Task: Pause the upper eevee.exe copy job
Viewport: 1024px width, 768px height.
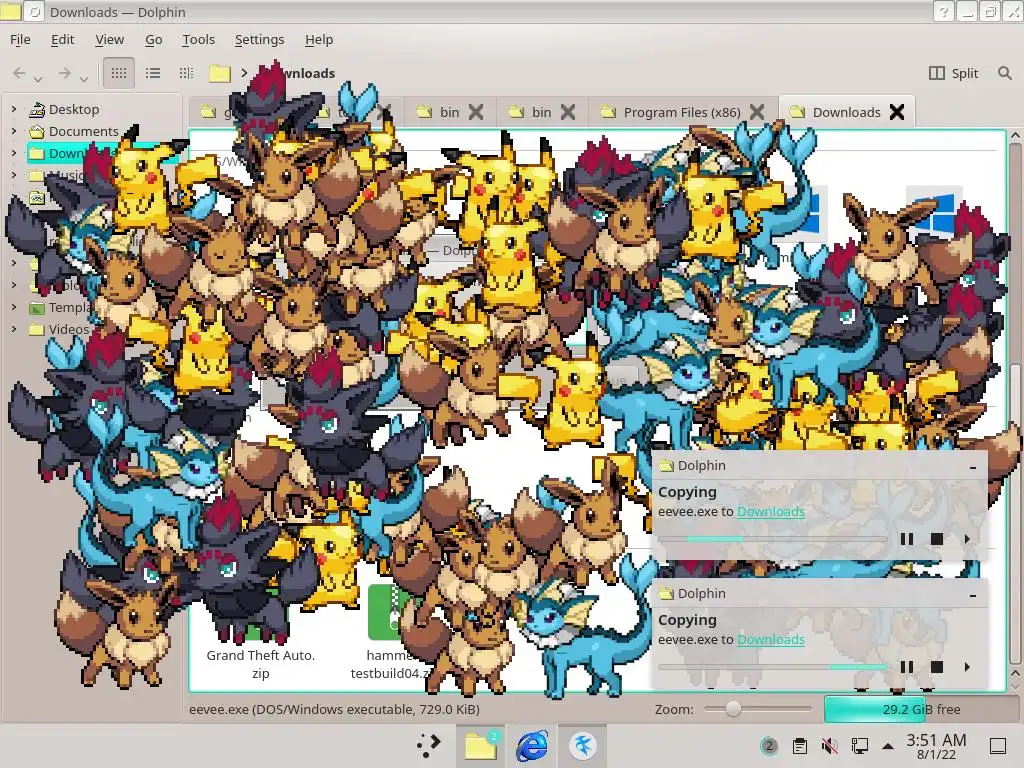Action: coord(906,539)
